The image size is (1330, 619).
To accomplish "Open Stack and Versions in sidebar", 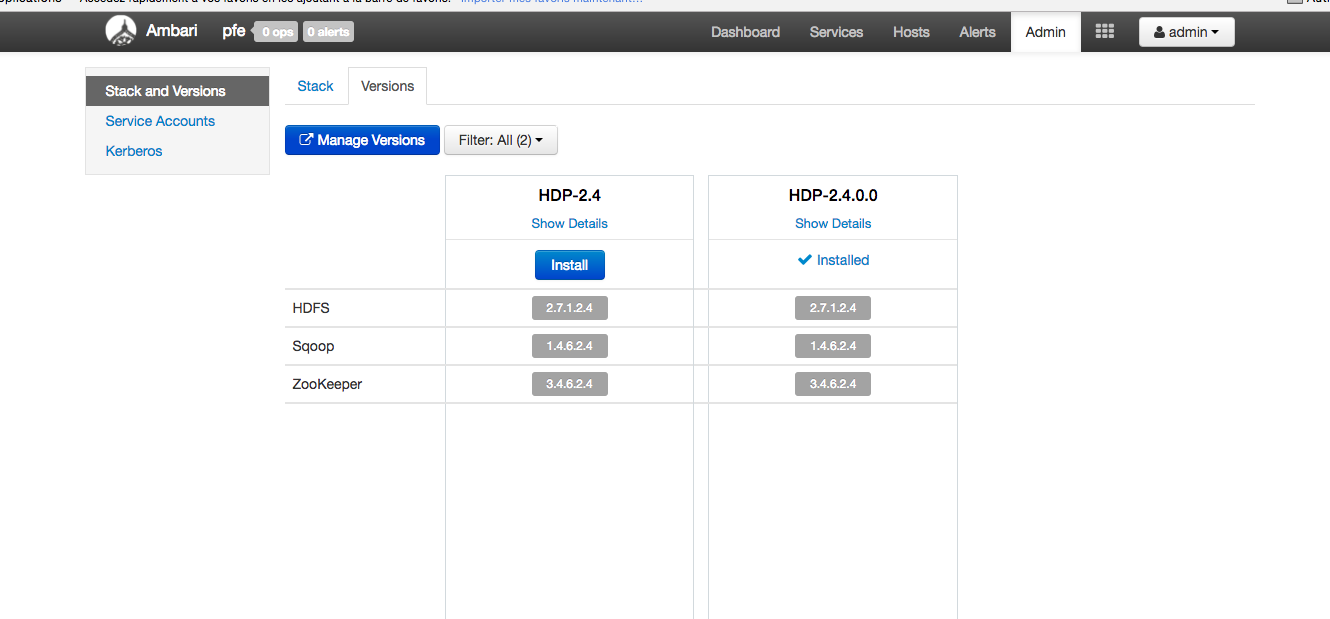I will tap(177, 91).
